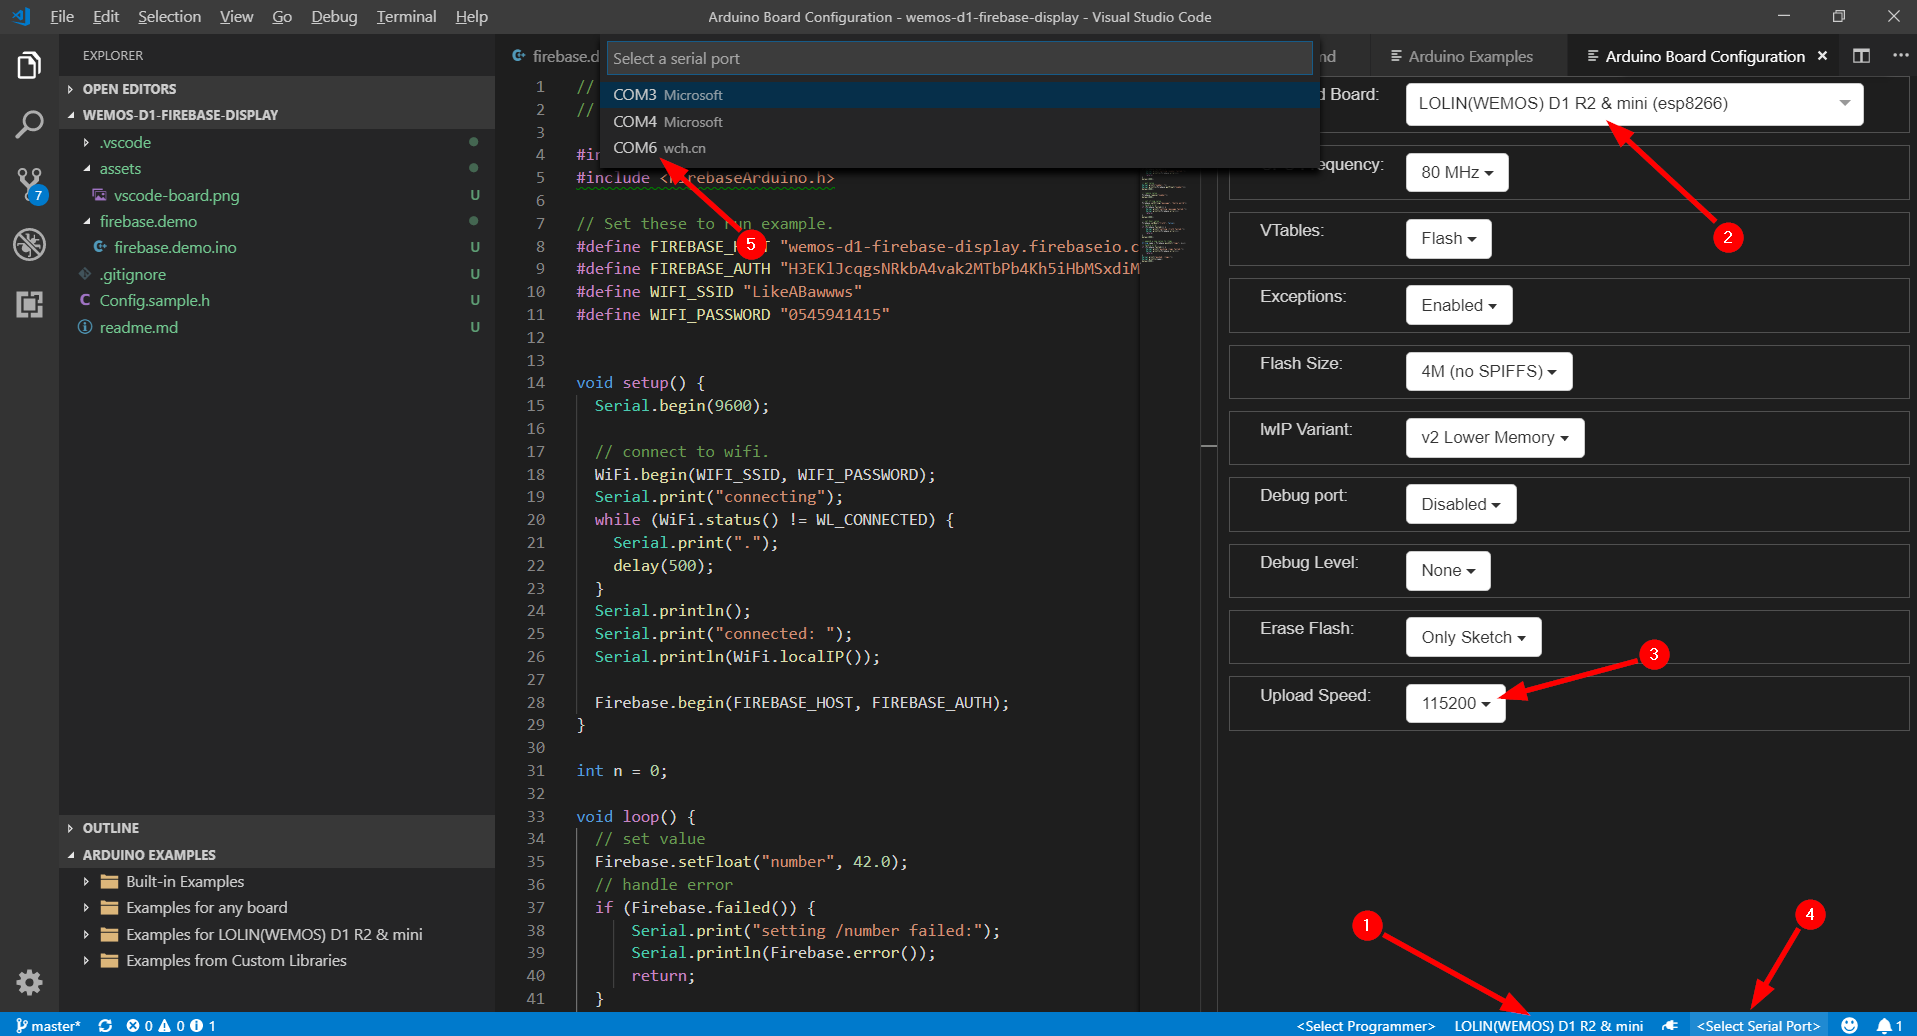Screen dimensions: 1917x1036
Task: Open the Exceptions Enabled dropdown
Action: coord(1459,305)
